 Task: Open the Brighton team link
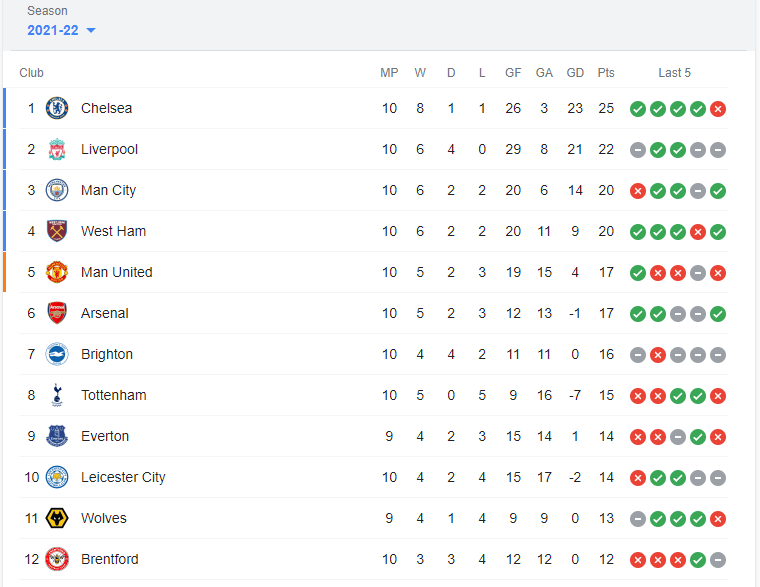107,354
